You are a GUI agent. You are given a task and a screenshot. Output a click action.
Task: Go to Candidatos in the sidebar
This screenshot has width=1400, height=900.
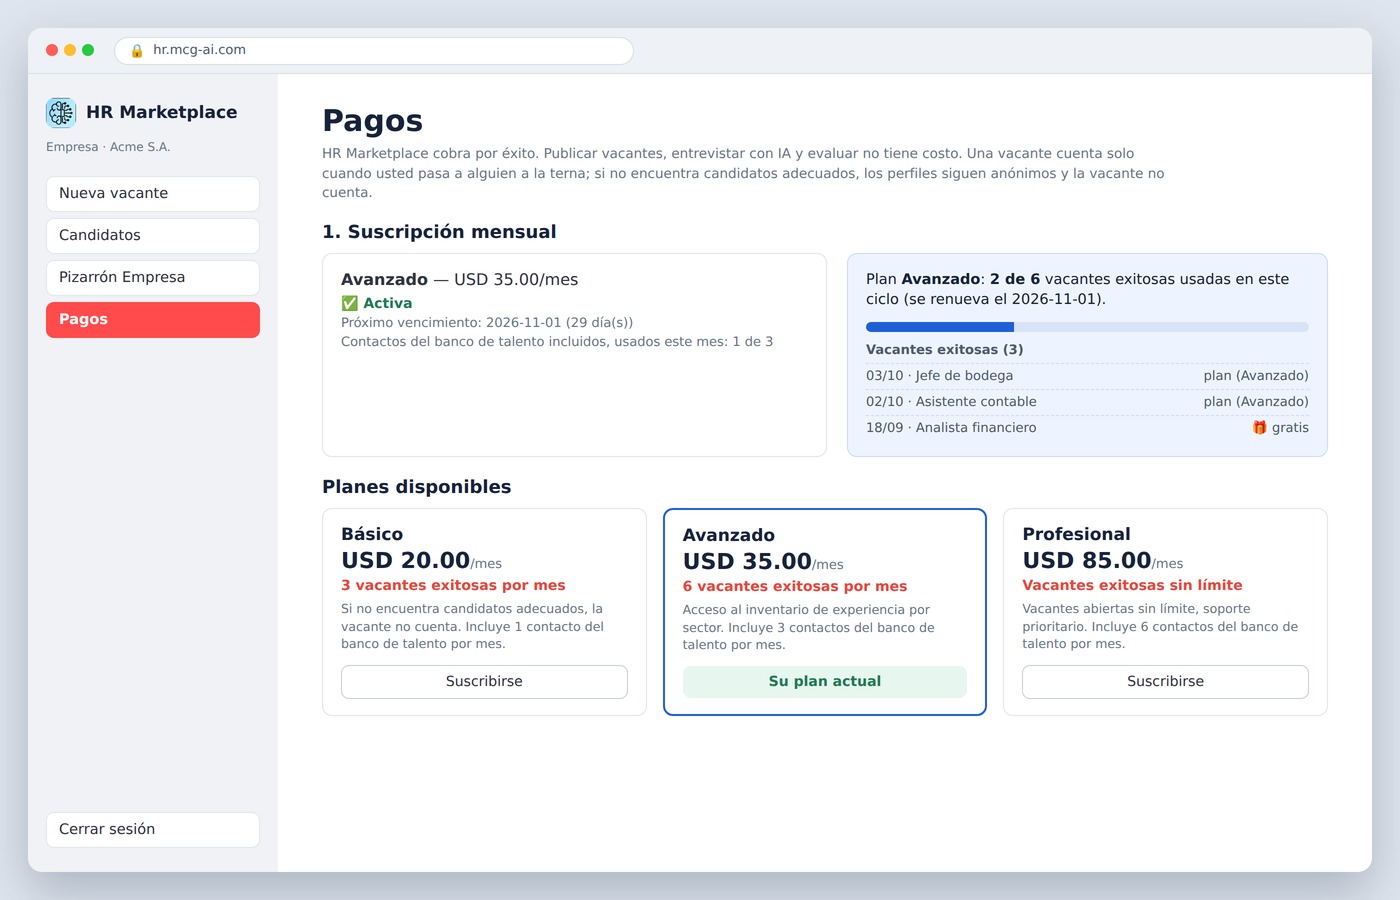153,236
